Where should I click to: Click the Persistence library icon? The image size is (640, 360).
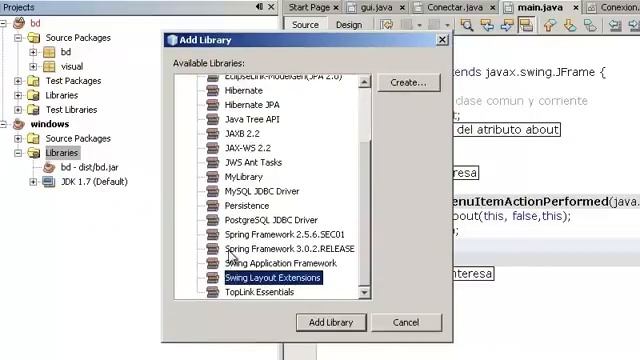(x=213, y=206)
